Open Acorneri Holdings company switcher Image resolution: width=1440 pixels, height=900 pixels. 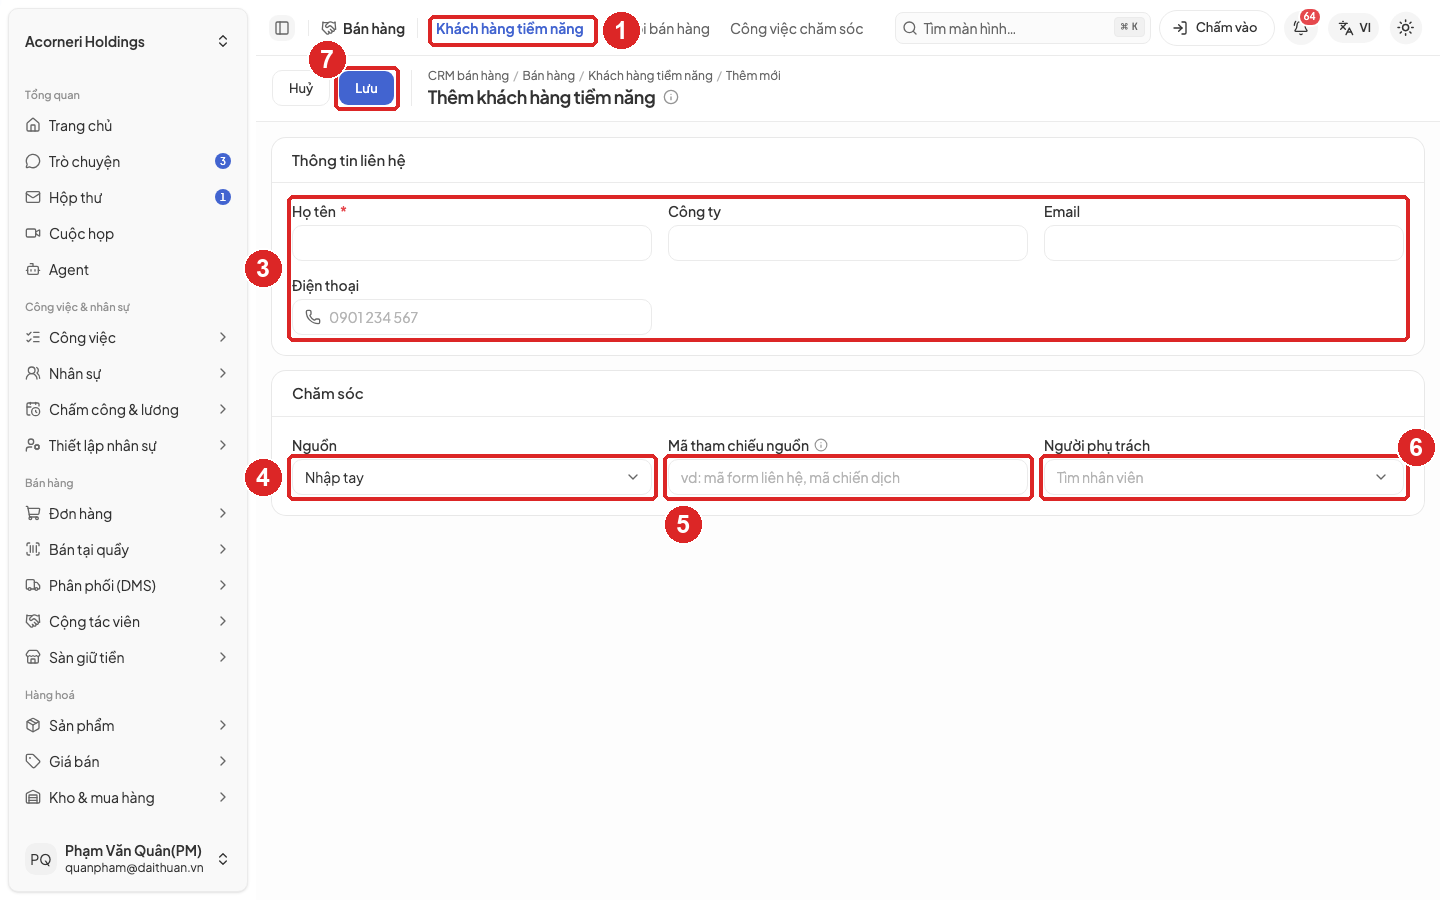click(128, 41)
